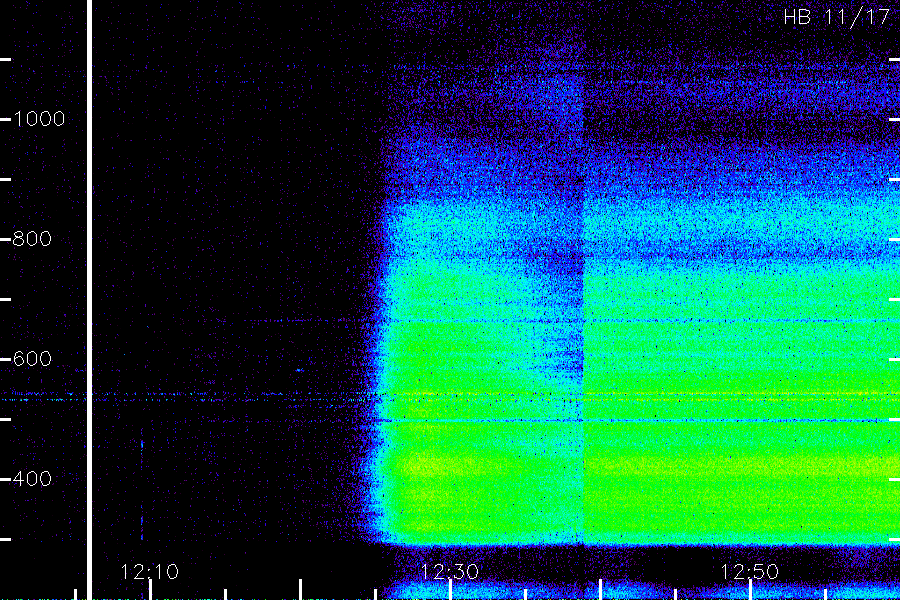The image size is (900, 600).
Task: Click the 12:10 time axis label
Action: tap(149, 572)
